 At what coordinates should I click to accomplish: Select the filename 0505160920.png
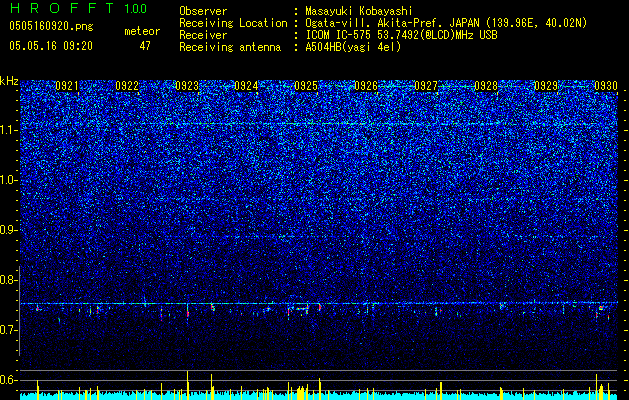coord(51,26)
